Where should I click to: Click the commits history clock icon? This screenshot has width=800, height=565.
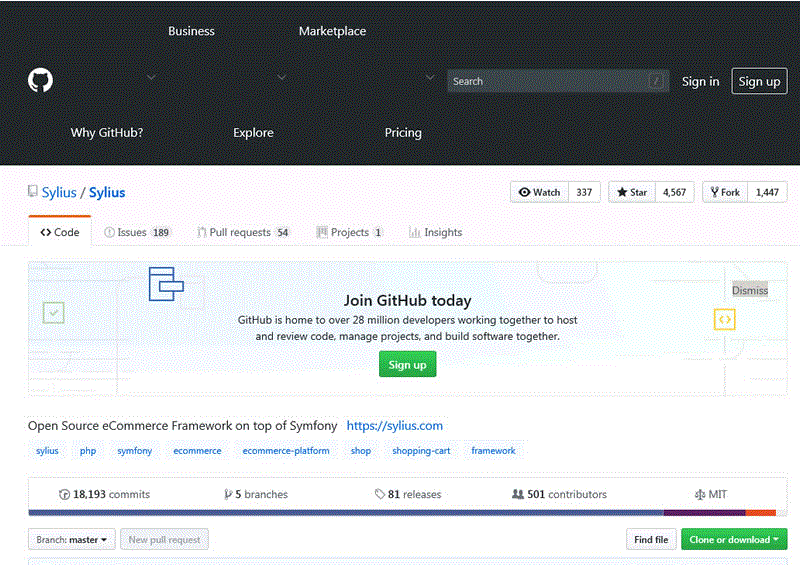pyautogui.click(x=65, y=494)
